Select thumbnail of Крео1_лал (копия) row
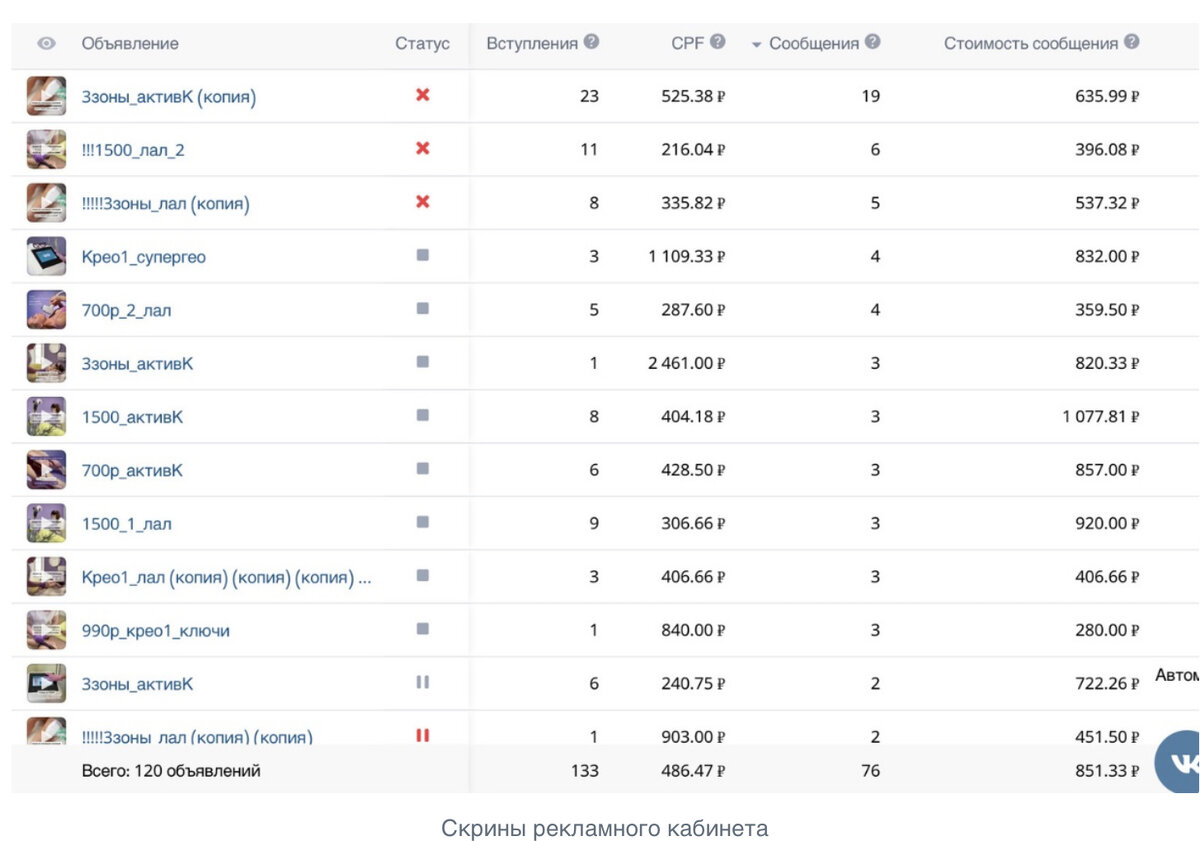 click(46, 577)
